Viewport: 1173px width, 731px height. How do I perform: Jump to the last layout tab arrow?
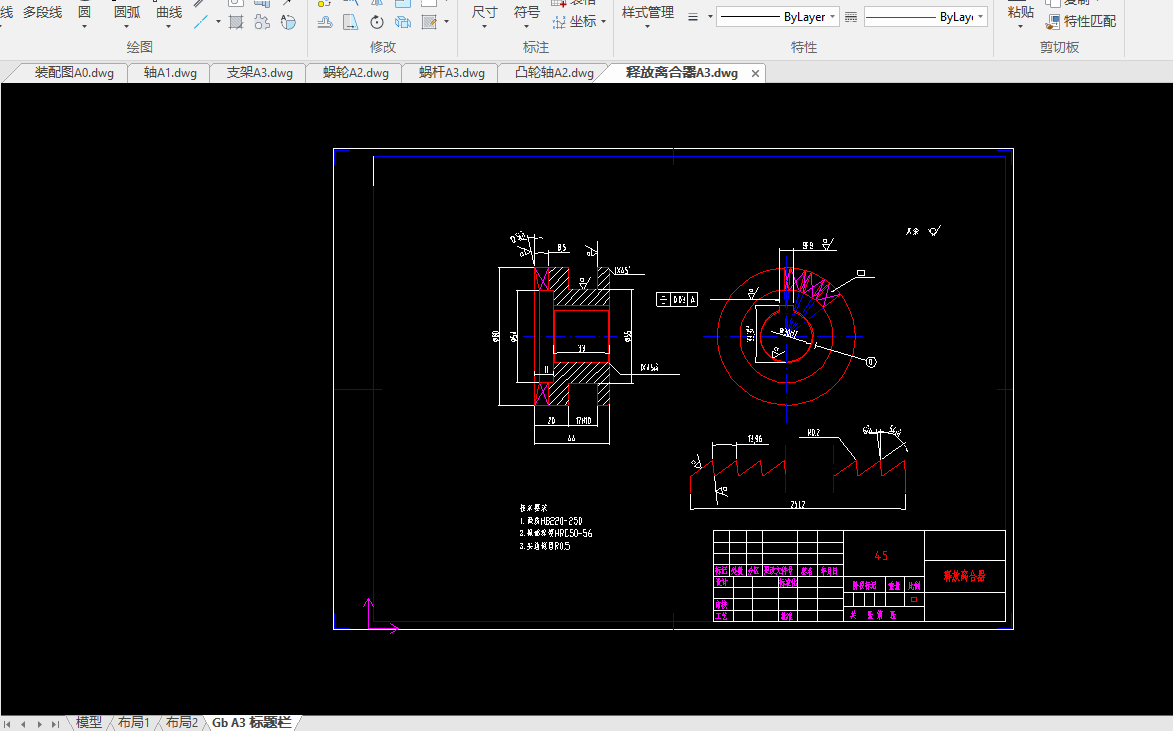55,724
